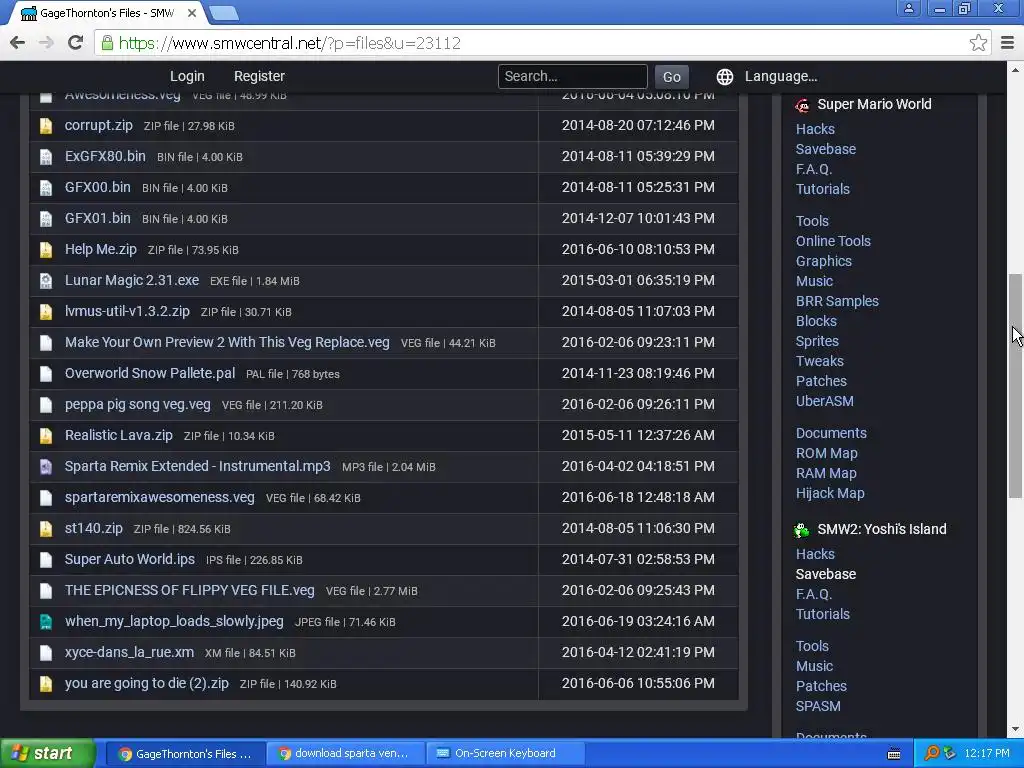Click the browser back arrow
Viewport: 1024px width, 768px height.
(x=18, y=43)
